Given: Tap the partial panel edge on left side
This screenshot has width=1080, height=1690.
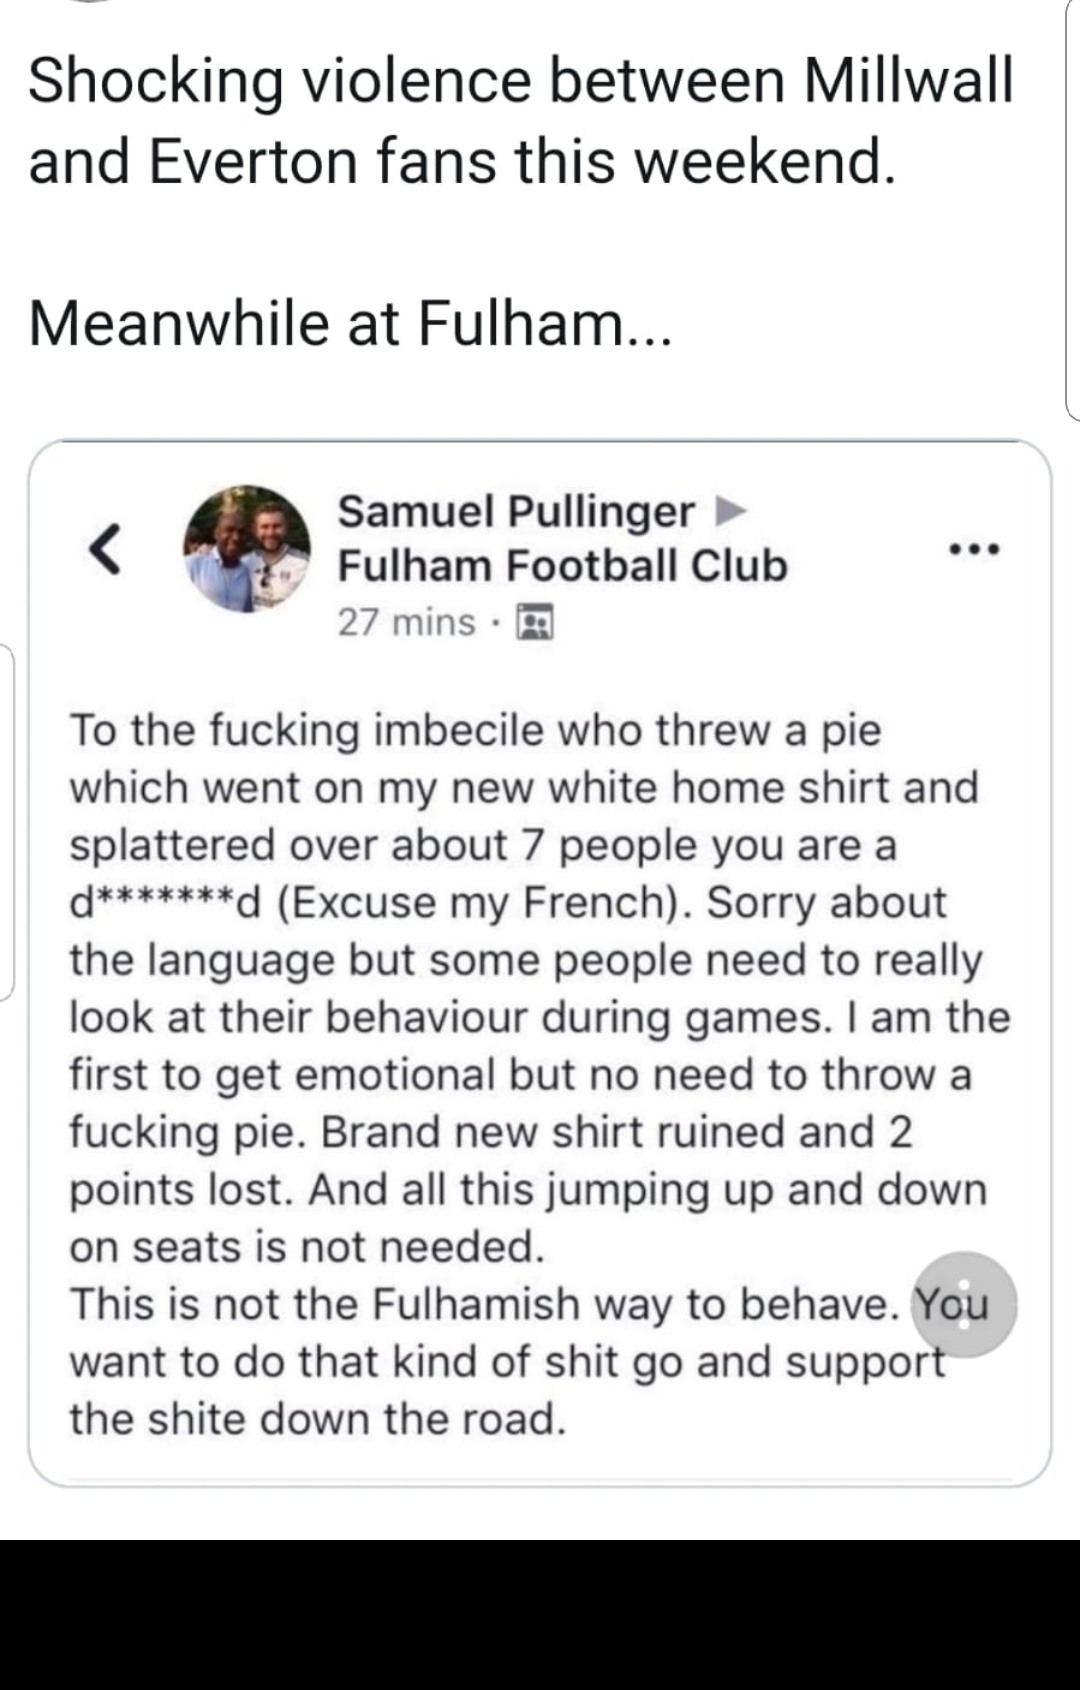Looking at the screenshot, I should (x=6, y=822).
